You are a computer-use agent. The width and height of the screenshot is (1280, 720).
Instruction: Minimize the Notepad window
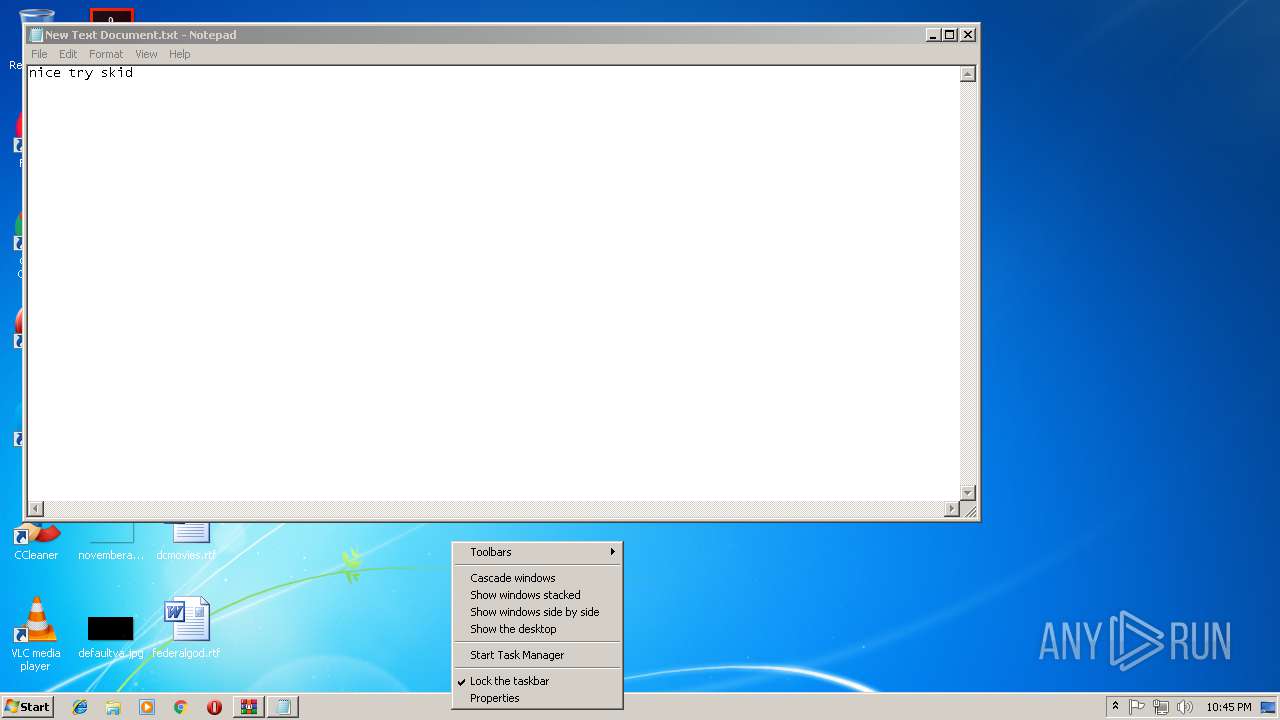[x=933, y=34]
